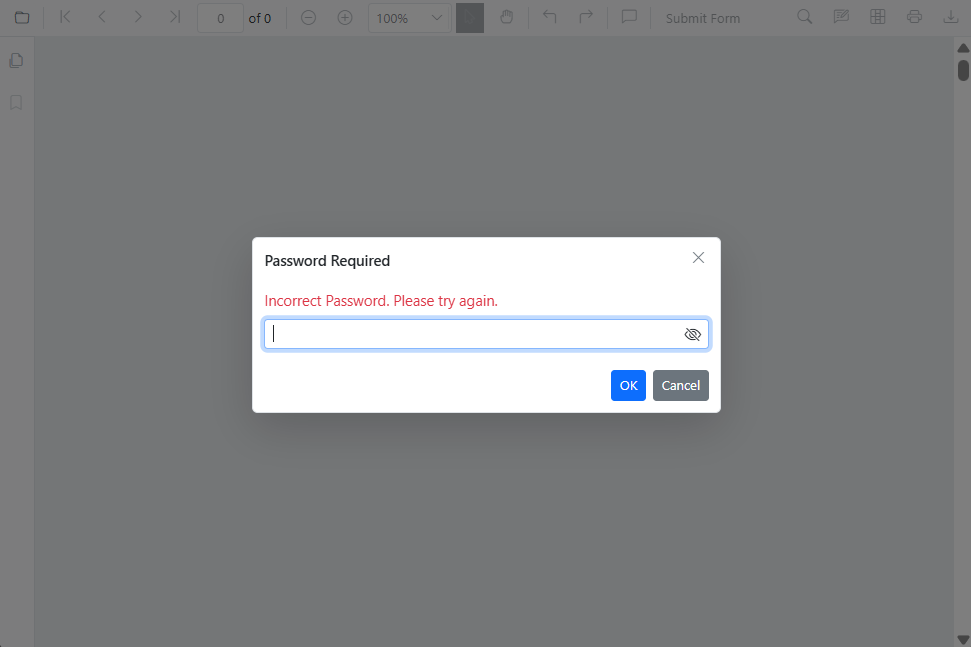971x647 pixels.
Task: Go to the next page
Action: (137, 17)
